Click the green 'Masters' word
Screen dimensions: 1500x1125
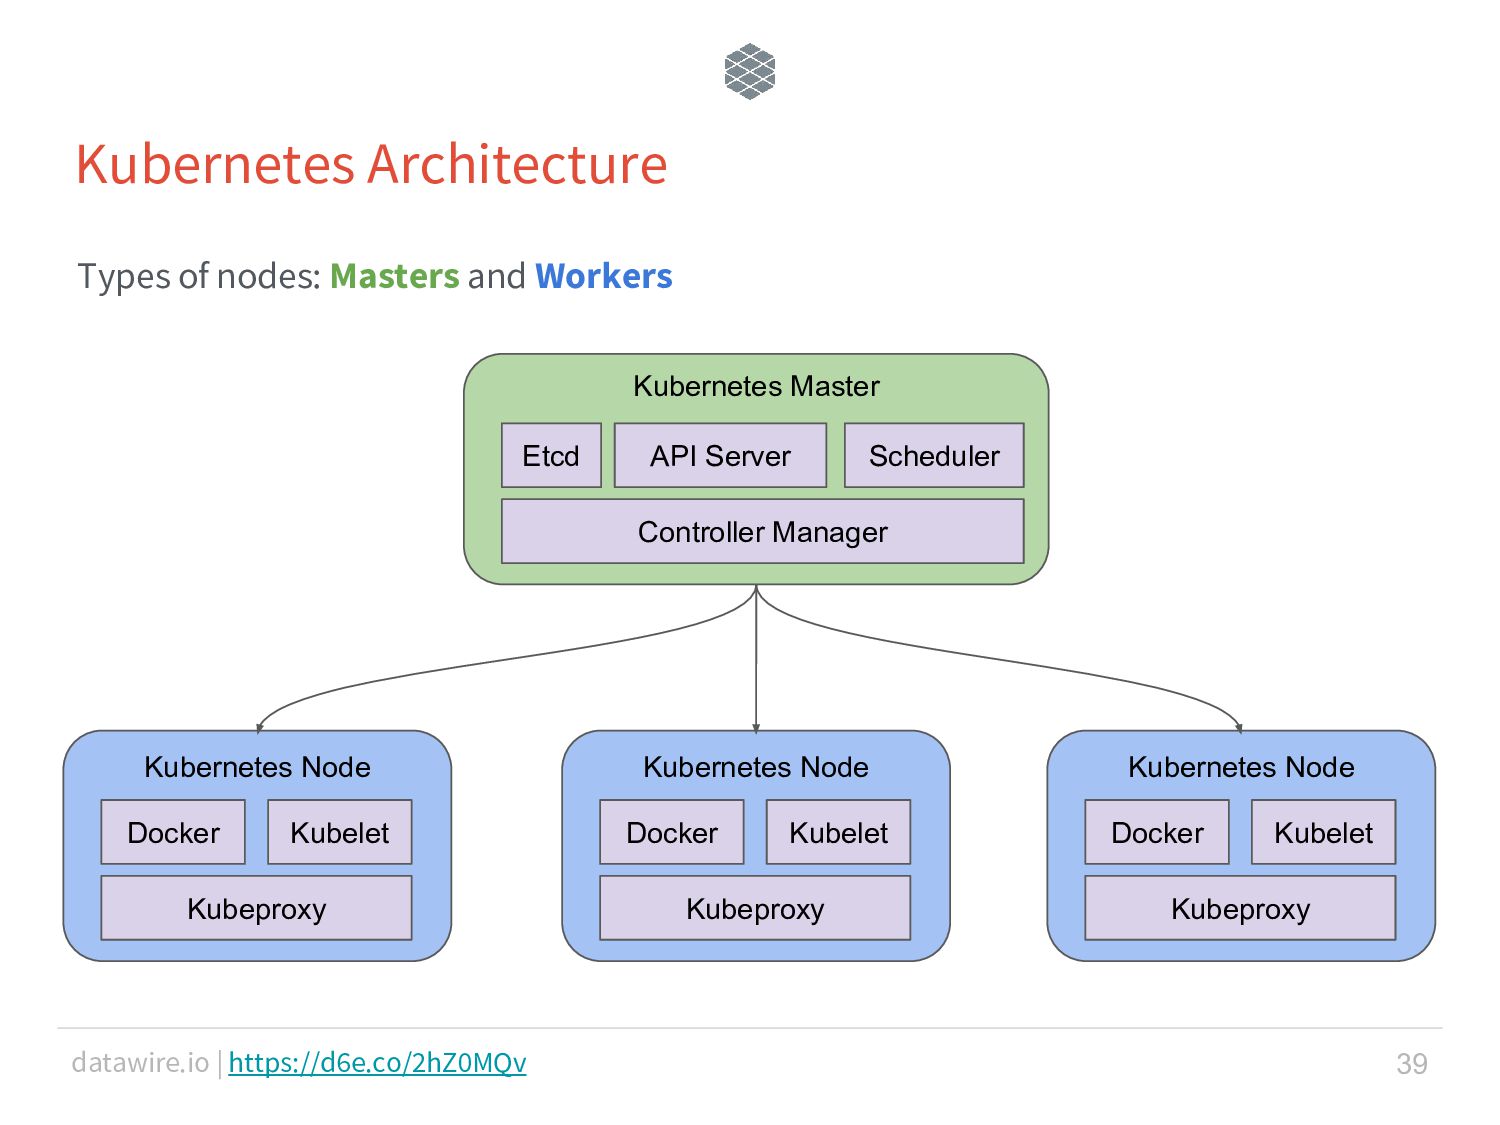pos(394,276)
